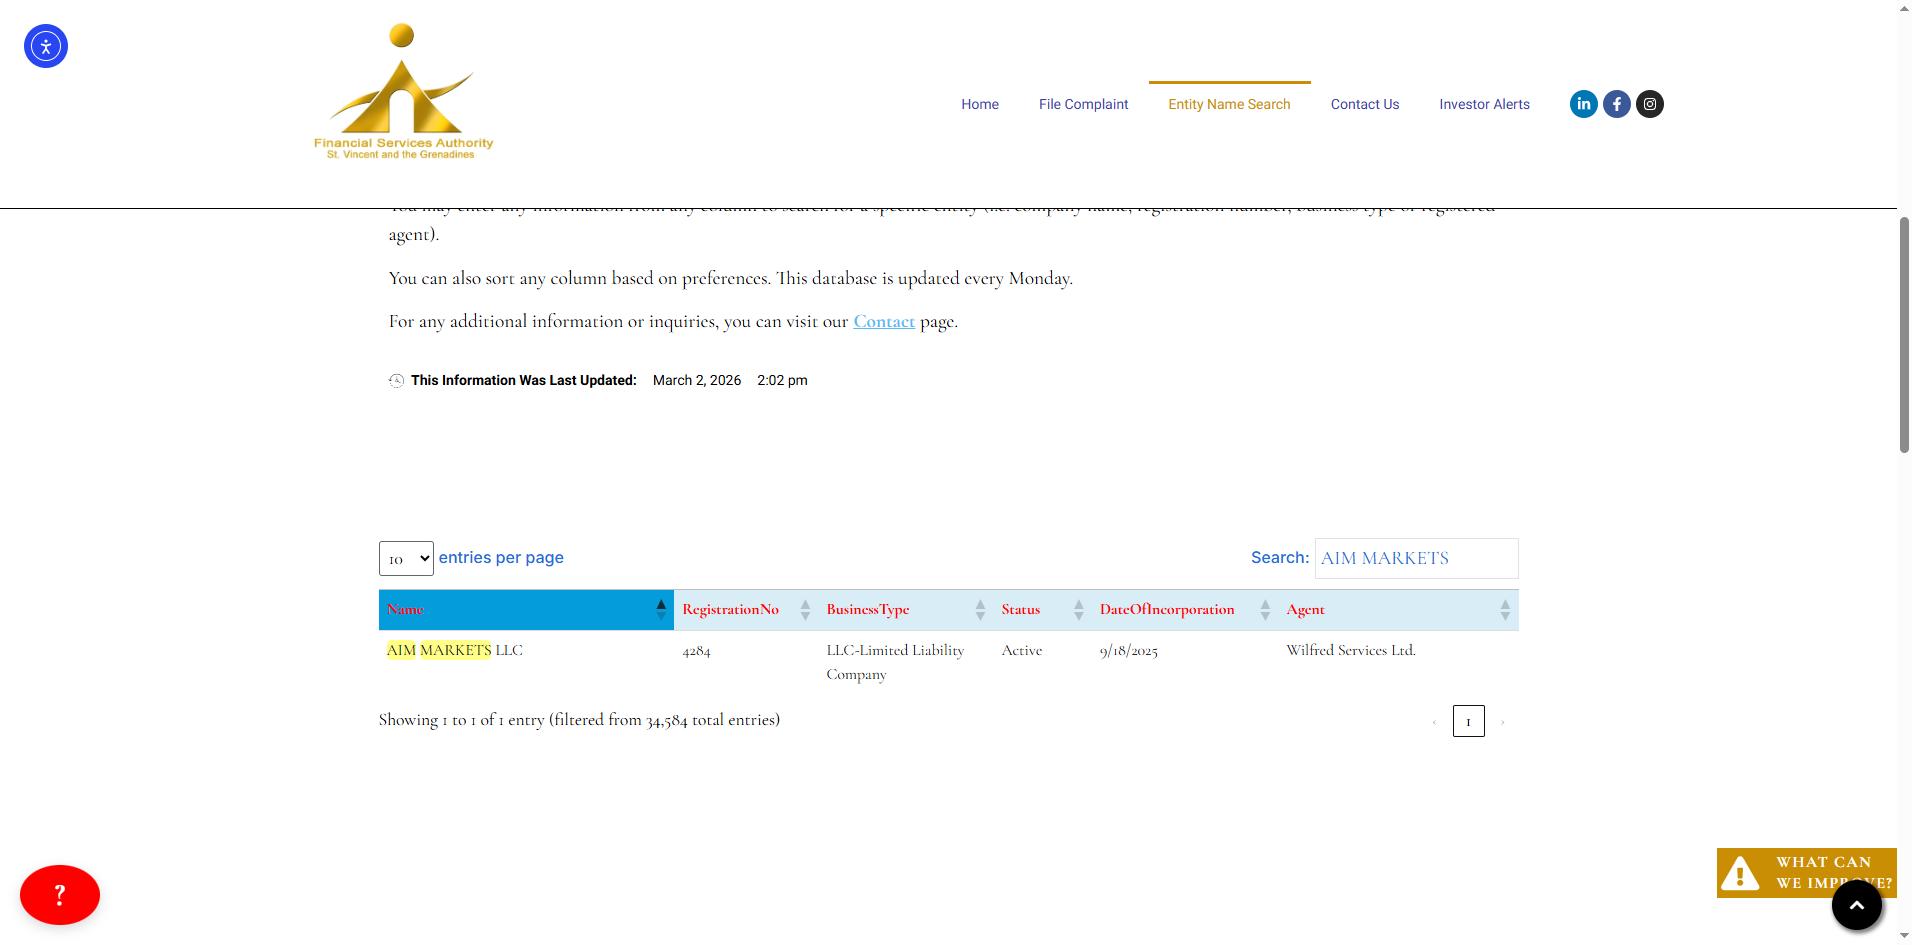This screenshot has height=945, width=1912.
Task: Sort by BusinessType column
Action: tap(905, 610)
